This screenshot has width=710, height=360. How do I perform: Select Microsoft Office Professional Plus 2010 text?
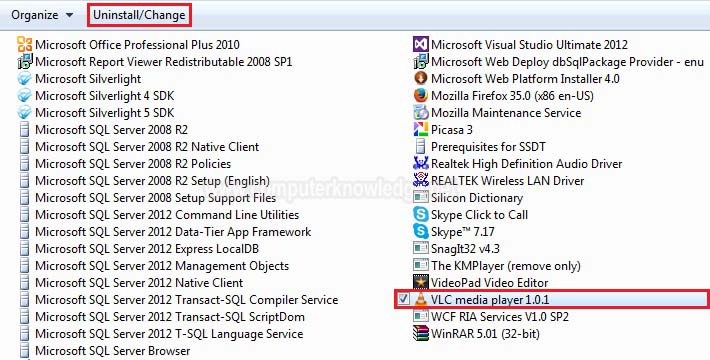tap(137, 45)
